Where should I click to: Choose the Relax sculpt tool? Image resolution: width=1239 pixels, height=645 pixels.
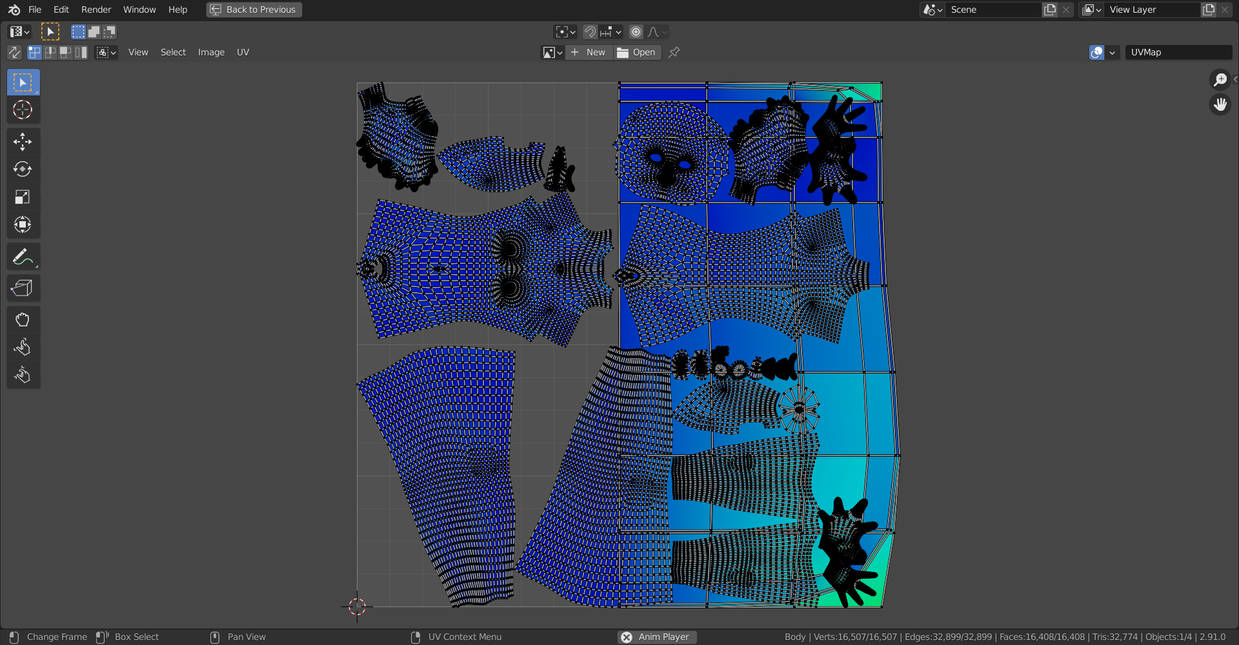pyautogui.click(x=23, y=347)
